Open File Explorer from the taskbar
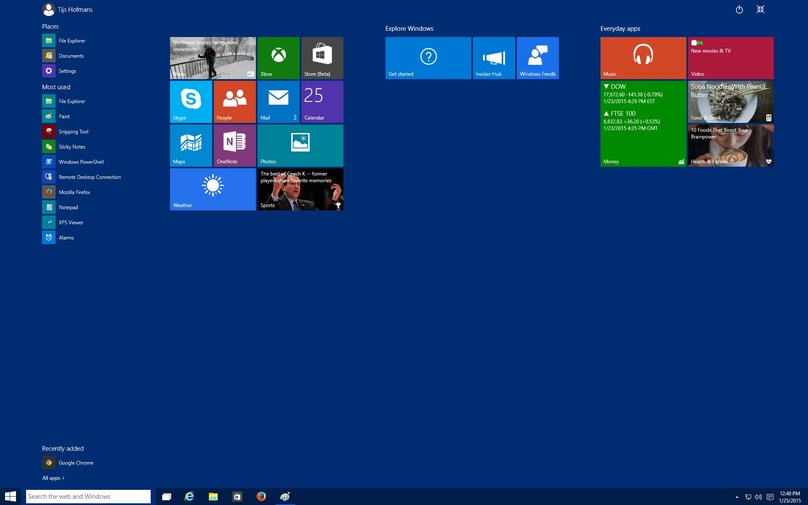Screen dimensions: 808x505 213,496
